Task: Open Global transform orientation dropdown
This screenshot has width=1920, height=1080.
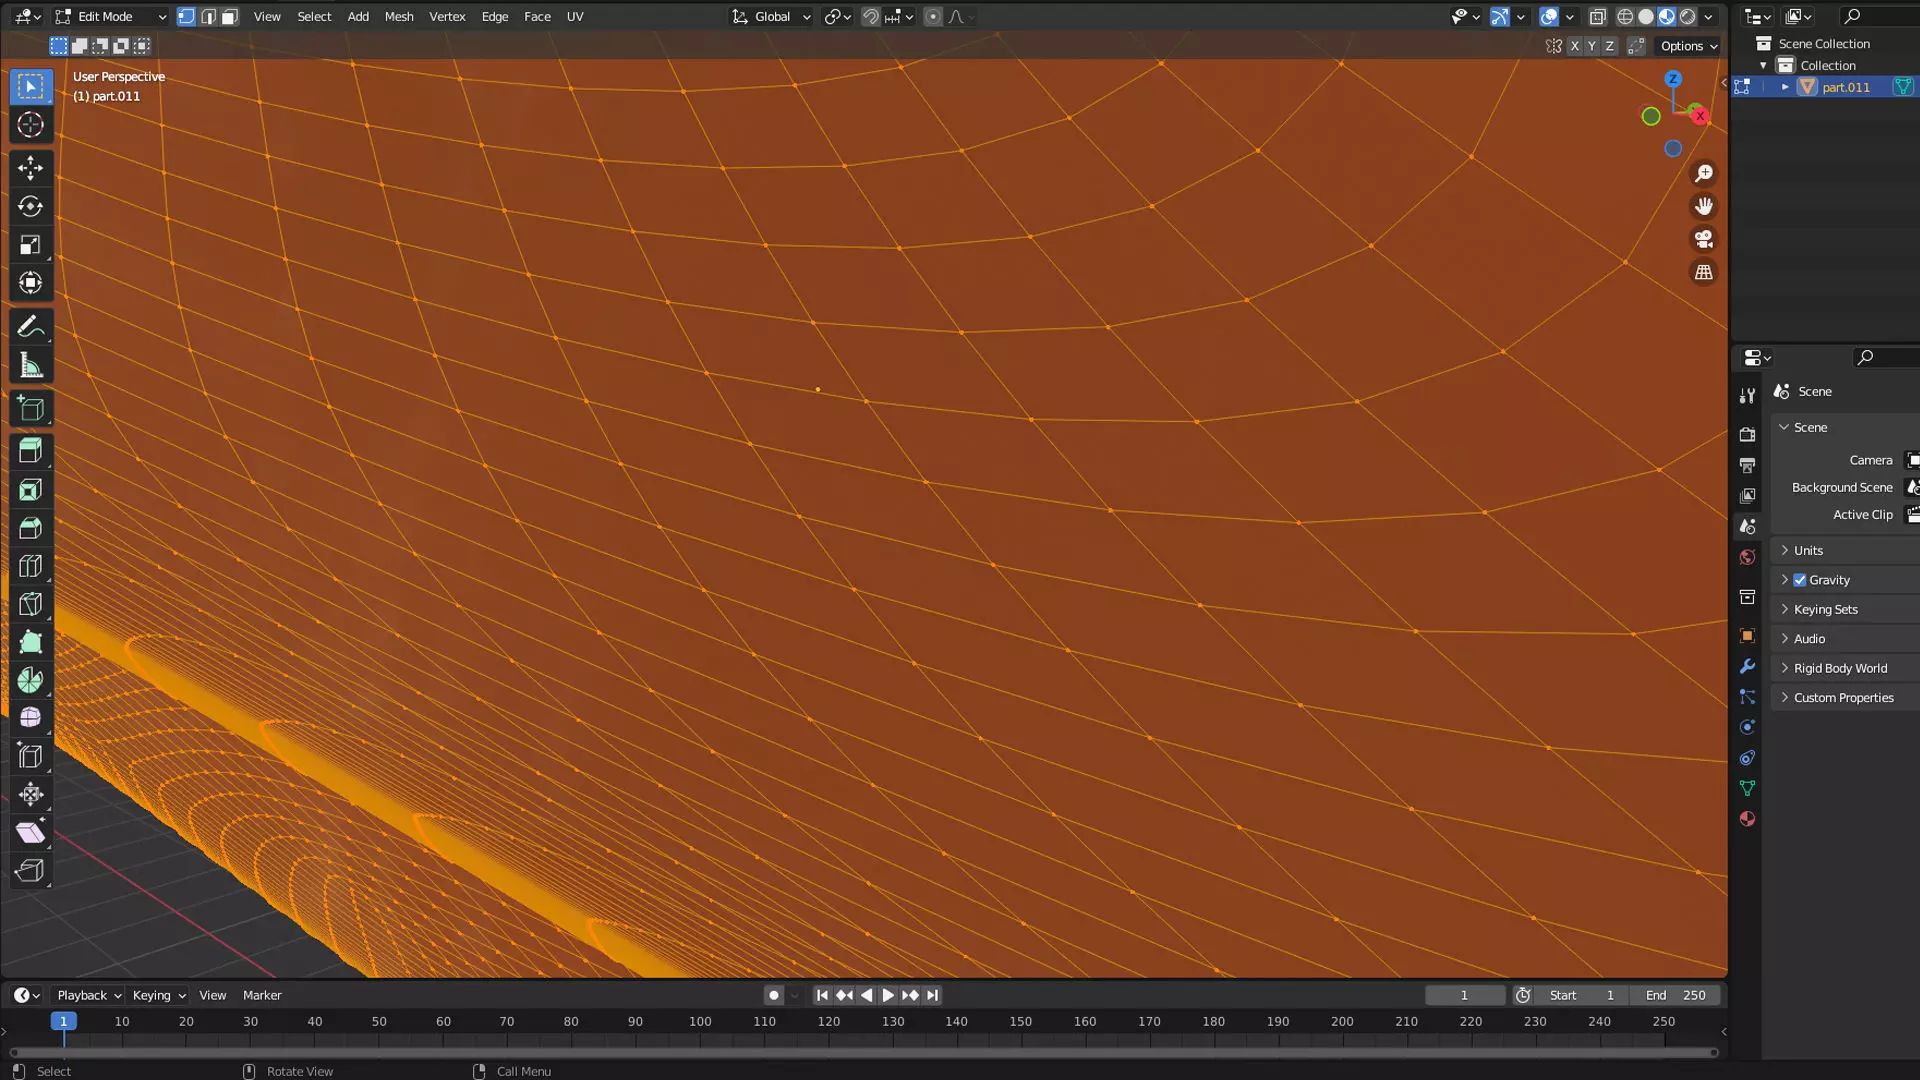Action: [x=771, y=16]
